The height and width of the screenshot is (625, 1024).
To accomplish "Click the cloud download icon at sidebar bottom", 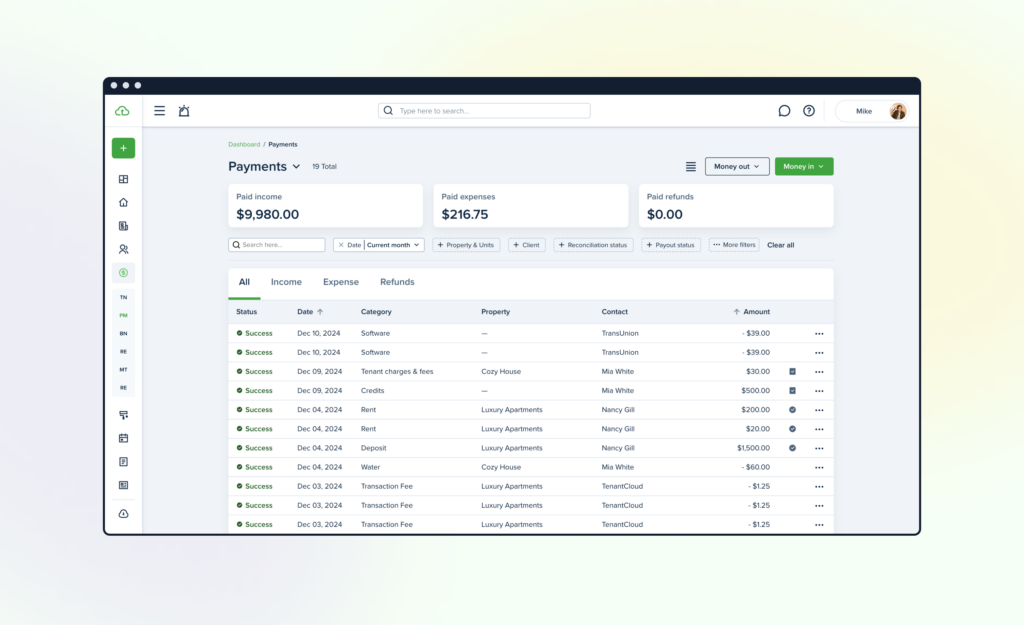I will click(x=123, y=514).
